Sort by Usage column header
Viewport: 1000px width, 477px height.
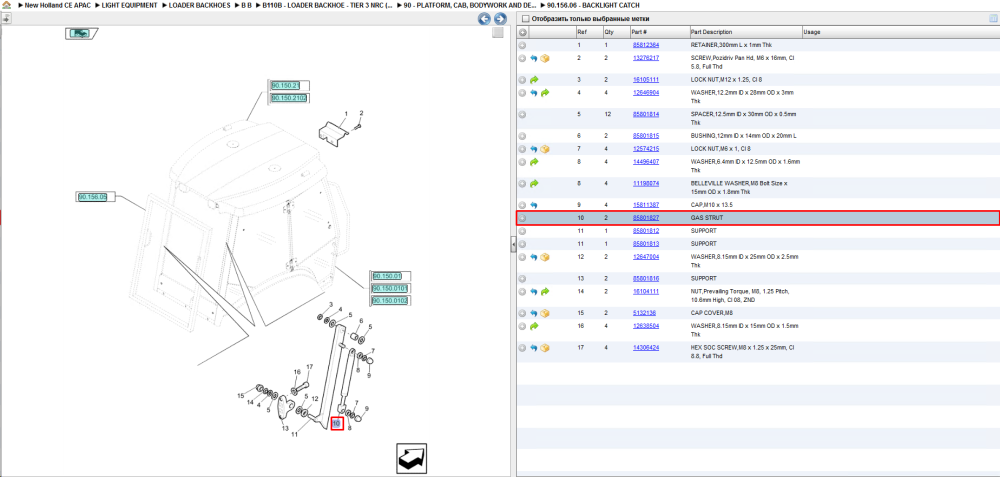click(812, 32)
